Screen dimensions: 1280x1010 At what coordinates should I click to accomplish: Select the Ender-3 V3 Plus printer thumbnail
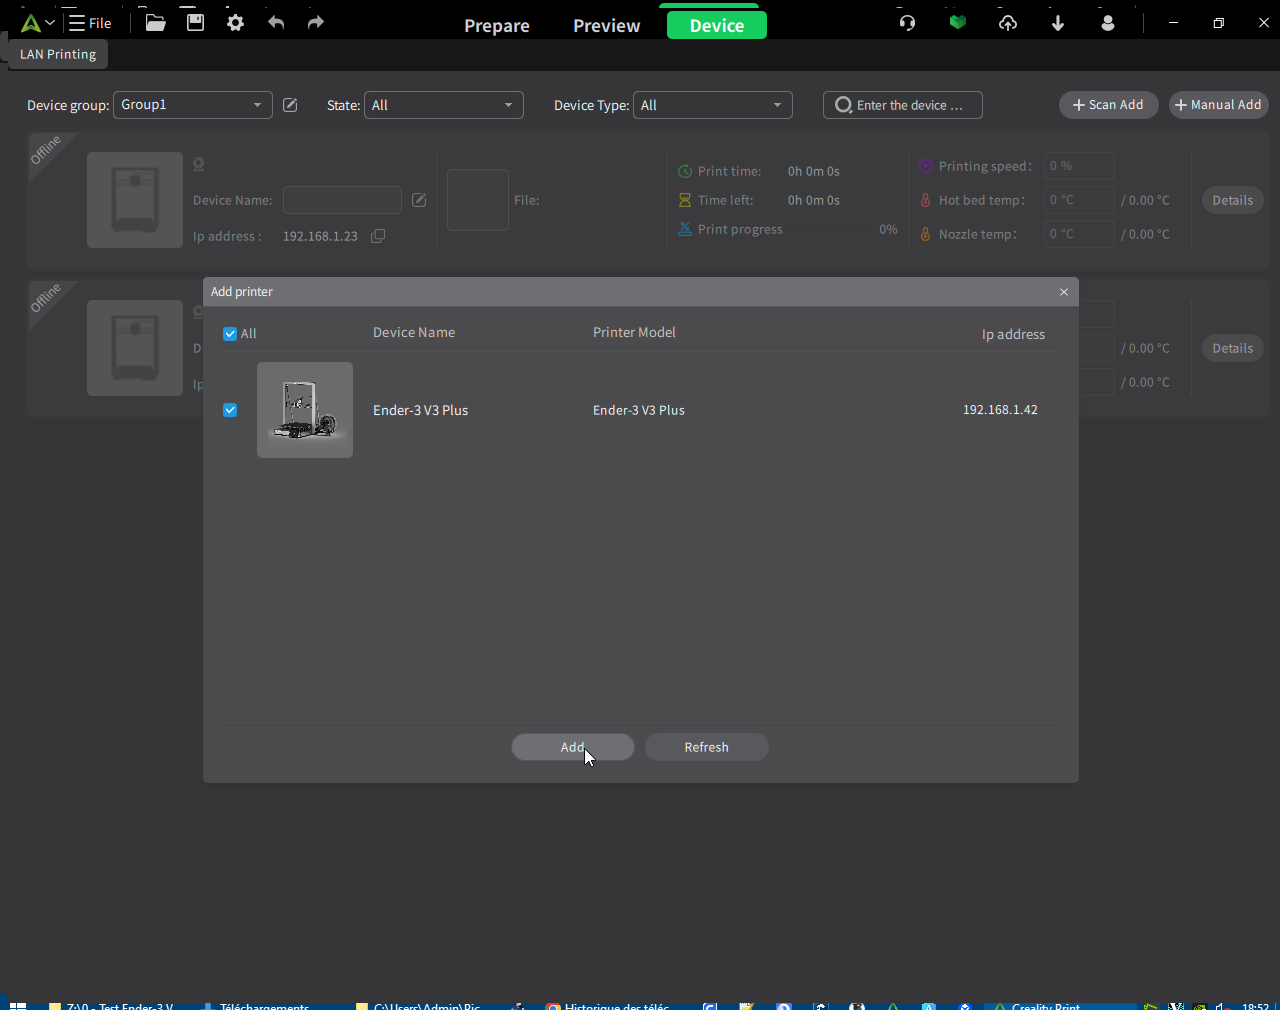(x=305, y=410)
